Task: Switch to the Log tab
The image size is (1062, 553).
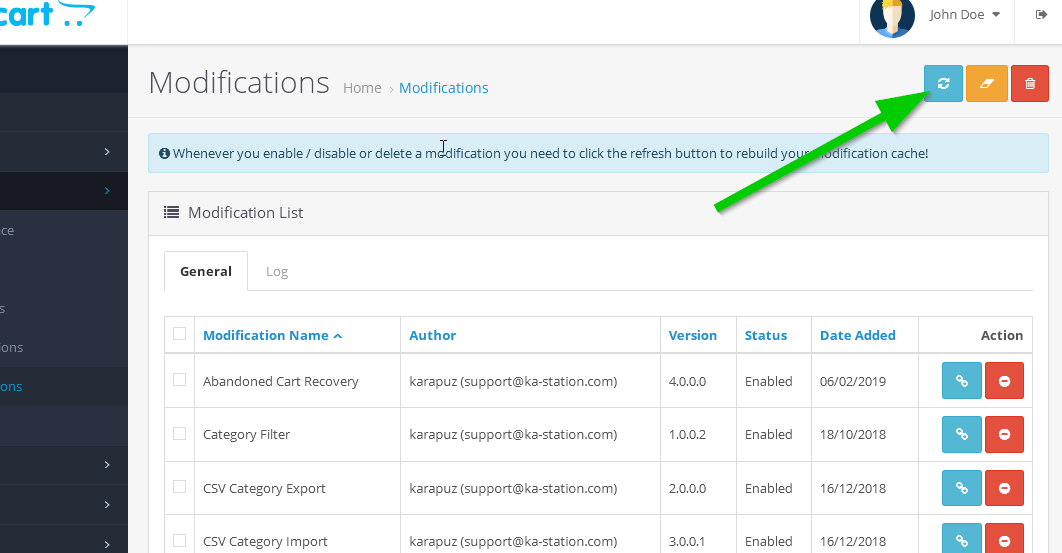Action: pyautogui.click(x=277, y=271)
